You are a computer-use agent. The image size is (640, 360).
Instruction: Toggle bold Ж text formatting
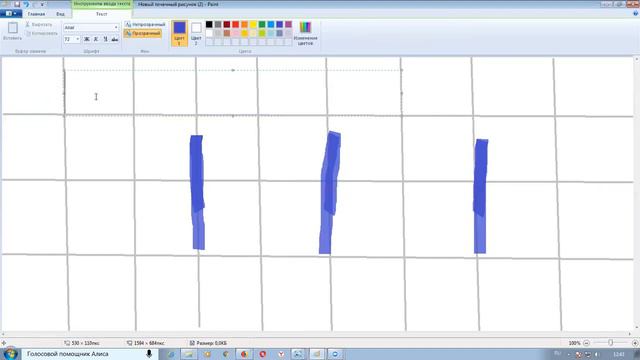coord(87,39)
